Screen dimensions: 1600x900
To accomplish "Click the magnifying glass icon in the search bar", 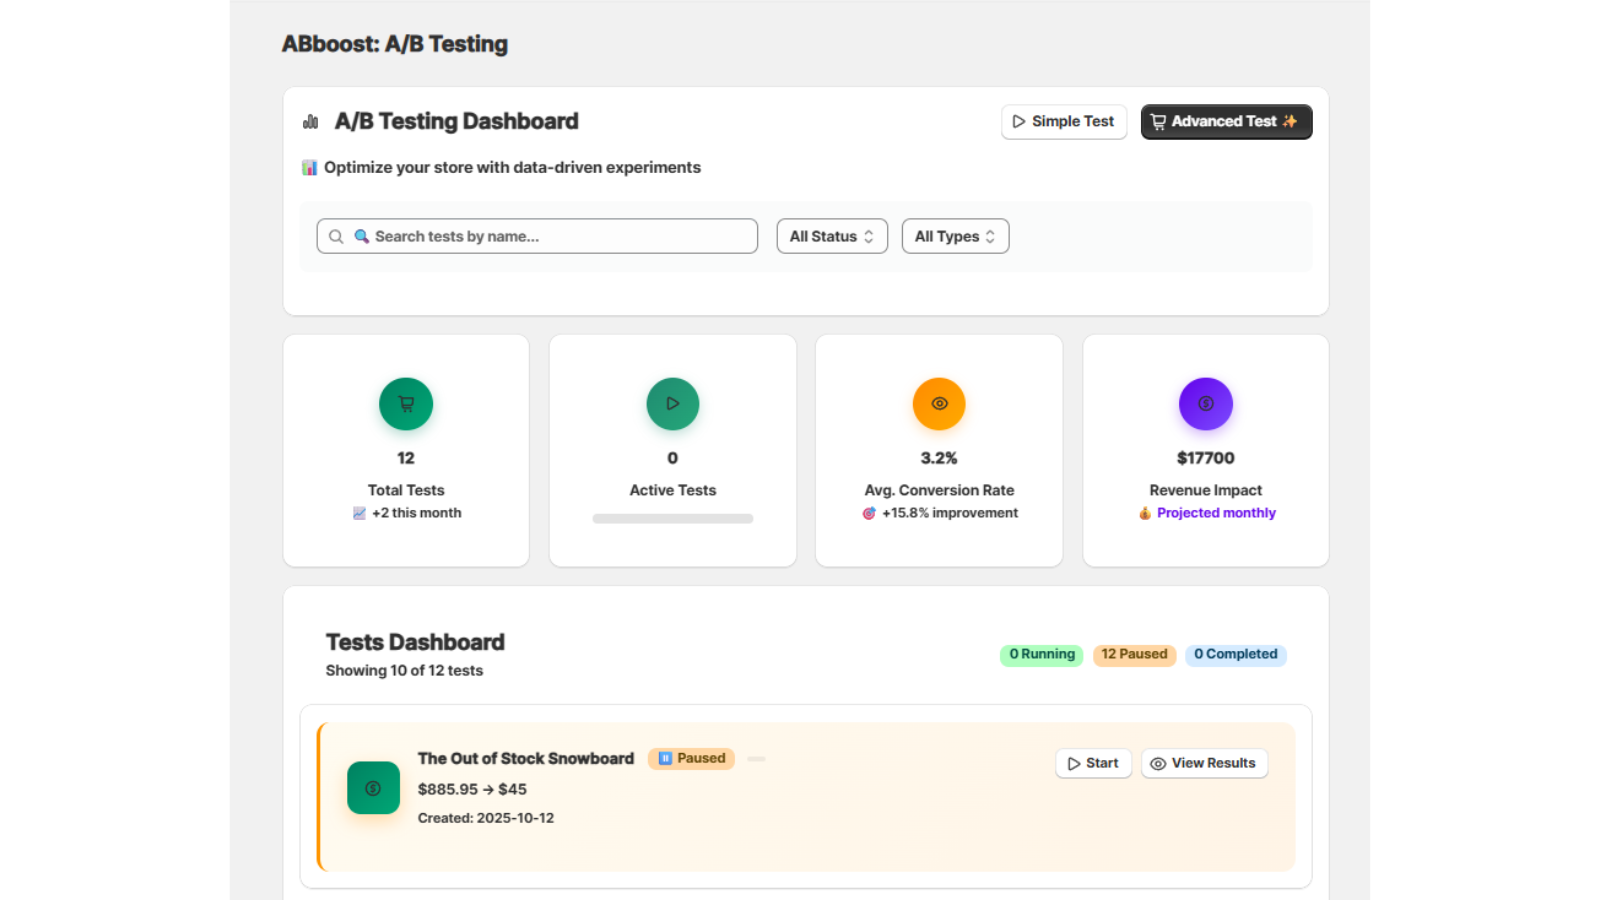I will point(336,236).
